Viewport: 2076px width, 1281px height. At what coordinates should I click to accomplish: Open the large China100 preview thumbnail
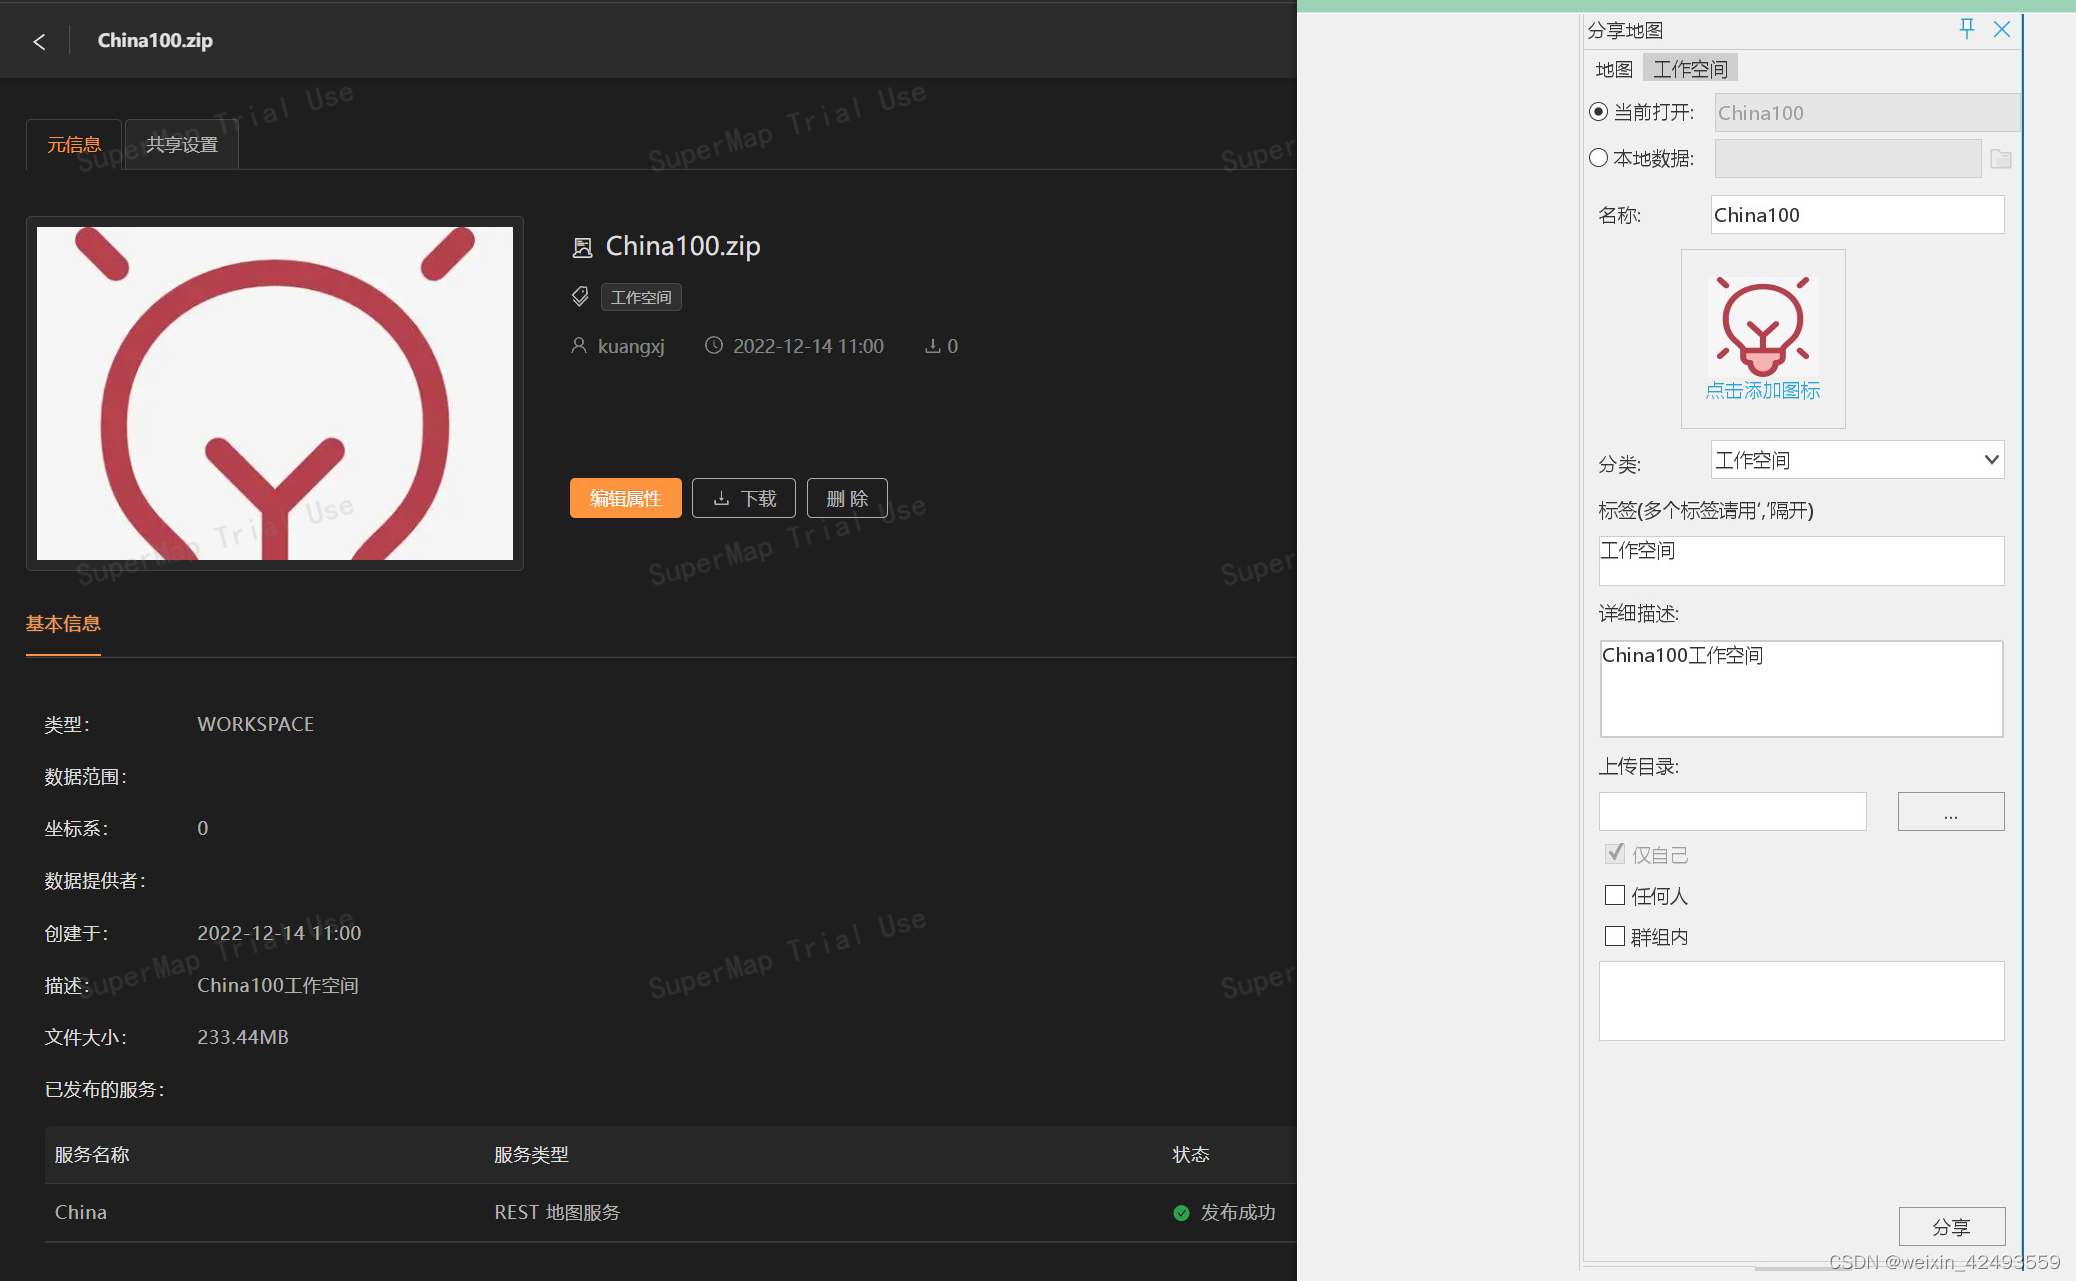point(275,393)
